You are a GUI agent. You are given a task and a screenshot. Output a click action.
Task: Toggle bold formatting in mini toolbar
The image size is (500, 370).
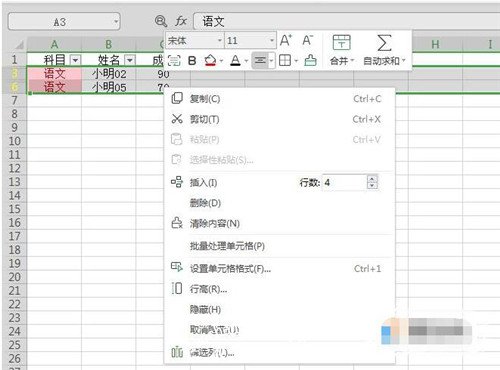pos(192,61)
